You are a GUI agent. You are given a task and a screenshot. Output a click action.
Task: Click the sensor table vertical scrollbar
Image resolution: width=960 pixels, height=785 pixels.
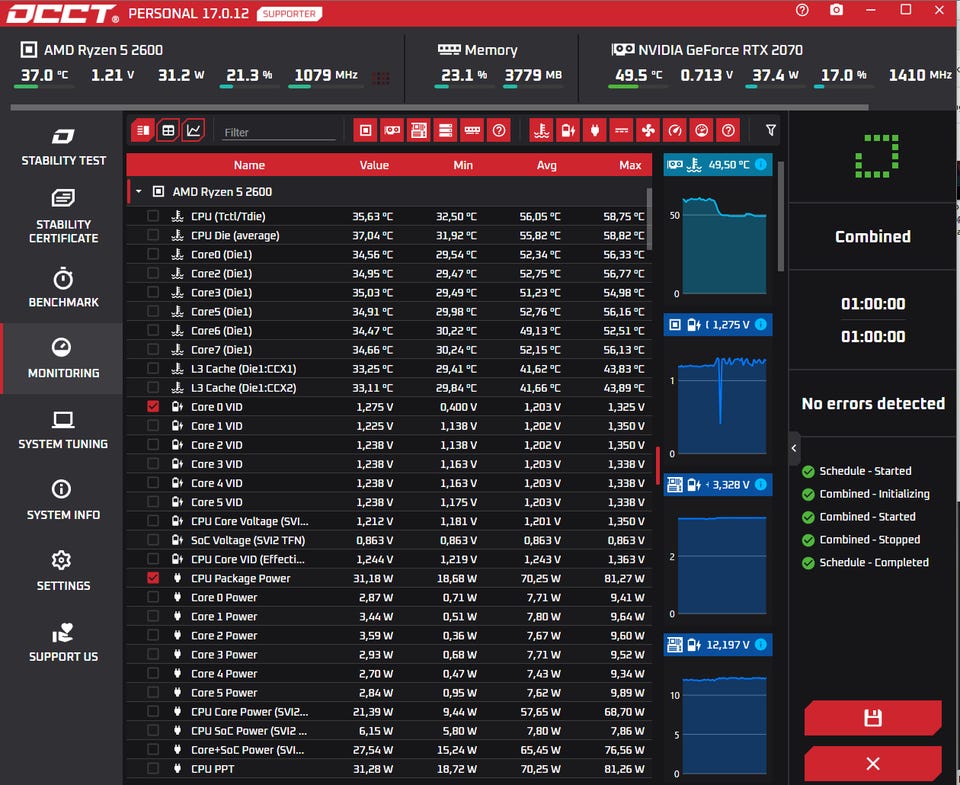(x=649, y=219)
